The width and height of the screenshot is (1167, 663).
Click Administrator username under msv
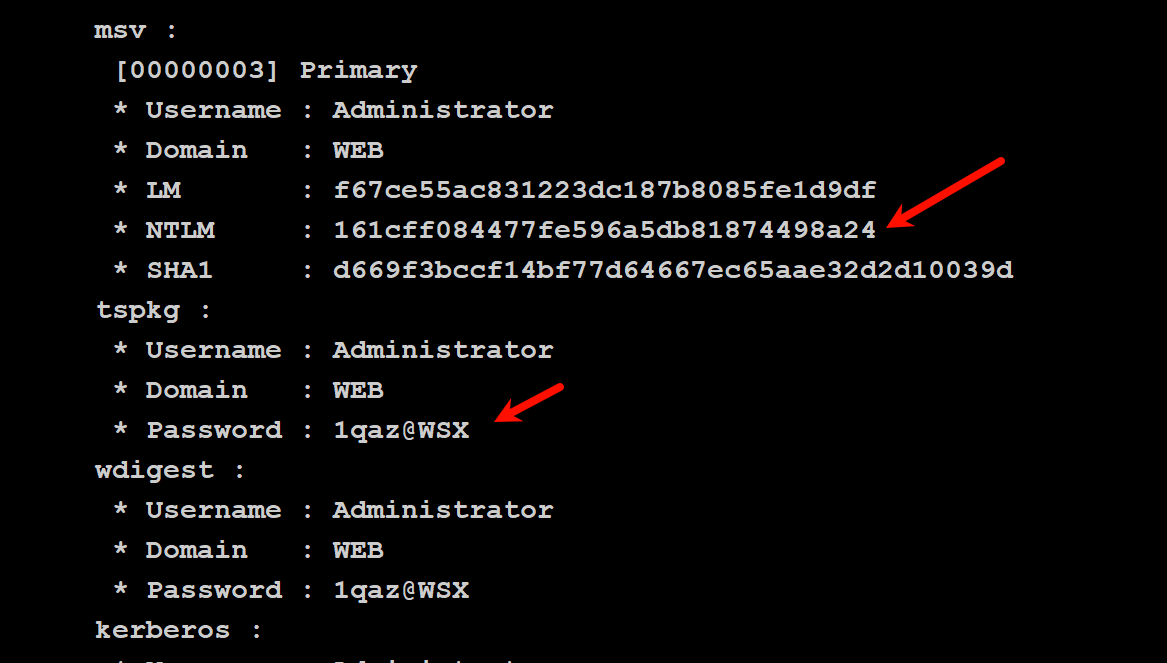[443, 110]
